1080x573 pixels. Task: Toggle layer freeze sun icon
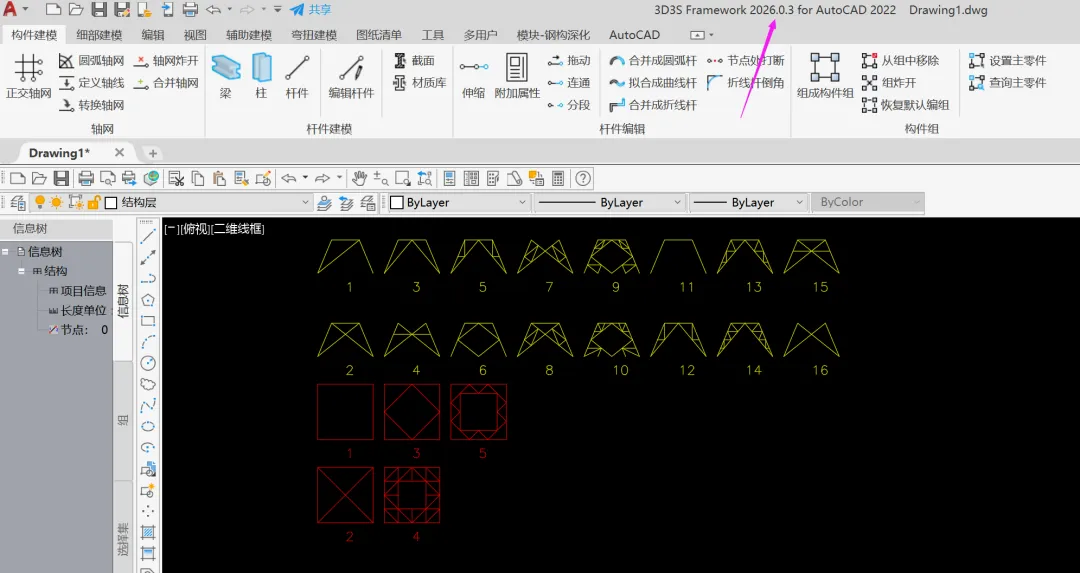[x=56, y=202]
